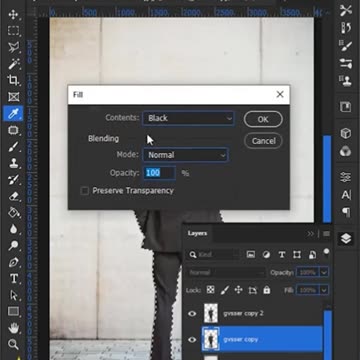This screenshot has height=360, width=360.
Task: Open the layer Fill dropdown arrow
Action: coord(324,290)
